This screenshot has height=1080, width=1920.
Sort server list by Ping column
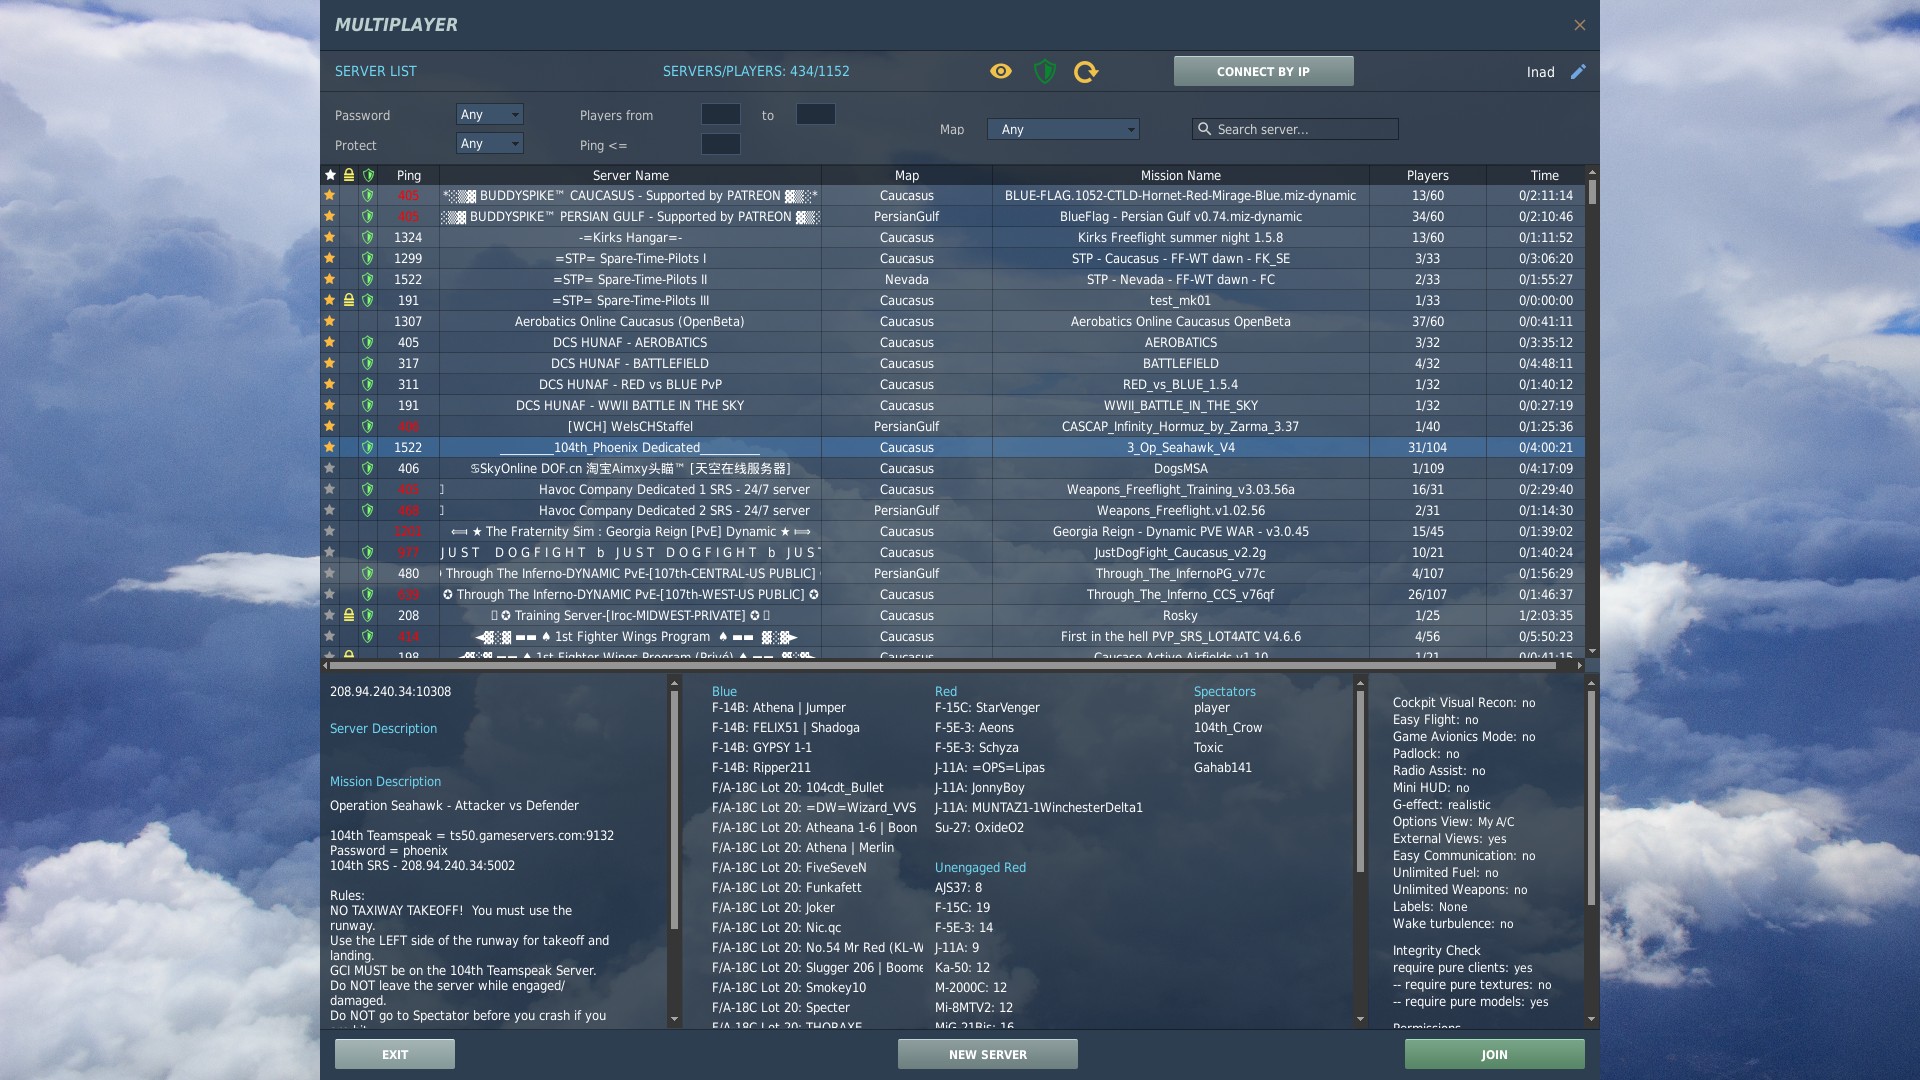pyautogui.click(x=408, y=175)
